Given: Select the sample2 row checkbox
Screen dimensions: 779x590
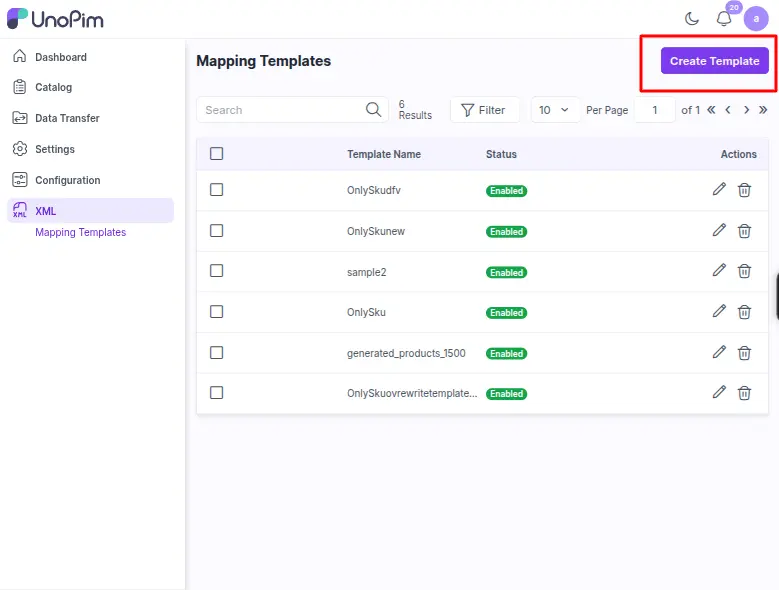Looking at the screenshot, I should (217, 271).
